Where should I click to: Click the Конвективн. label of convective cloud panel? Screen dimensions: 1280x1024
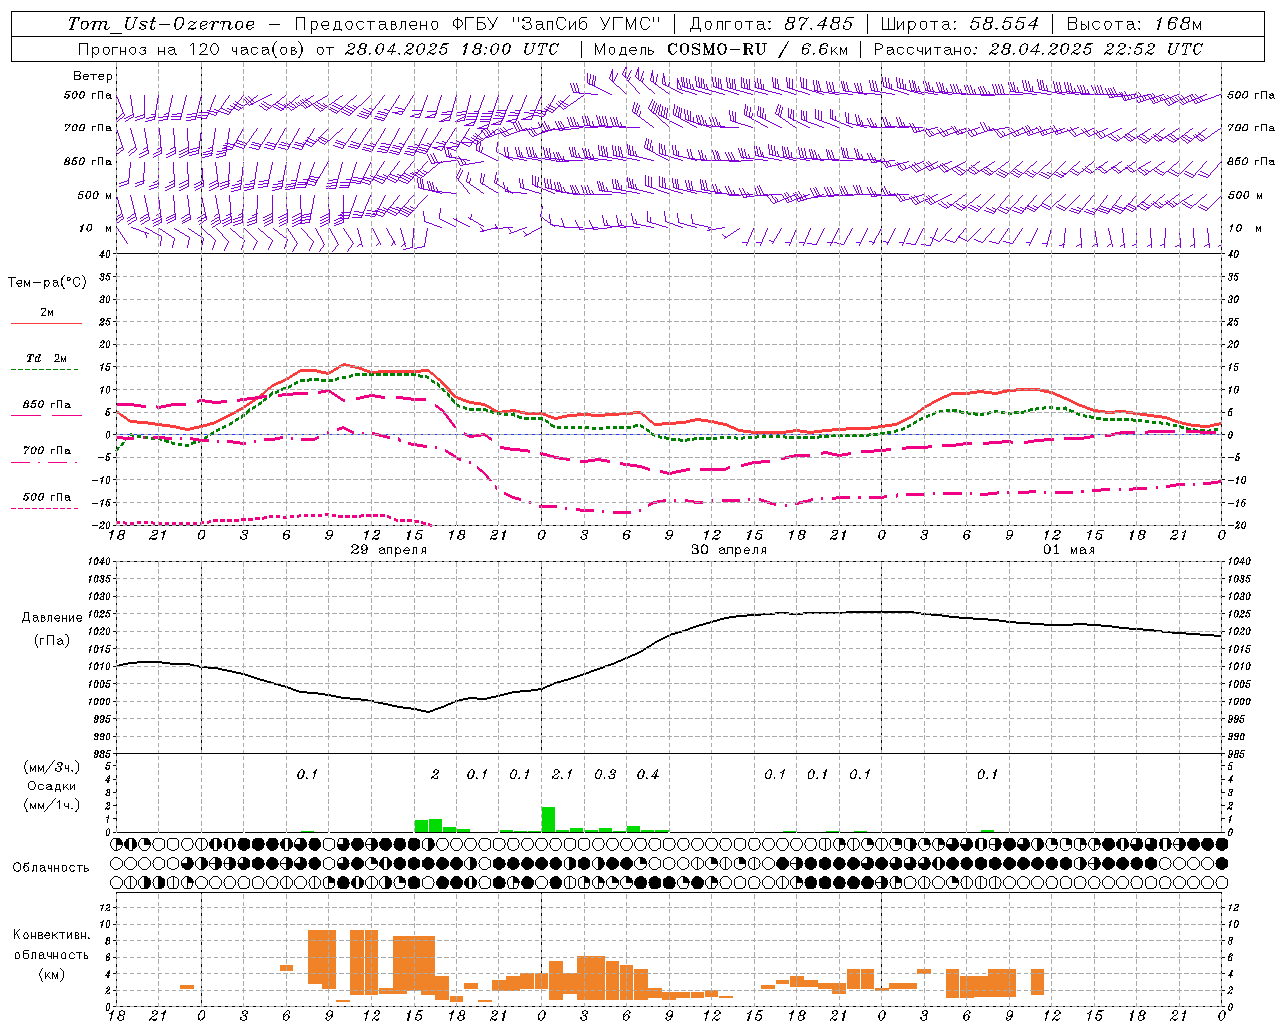coord(51,935)
